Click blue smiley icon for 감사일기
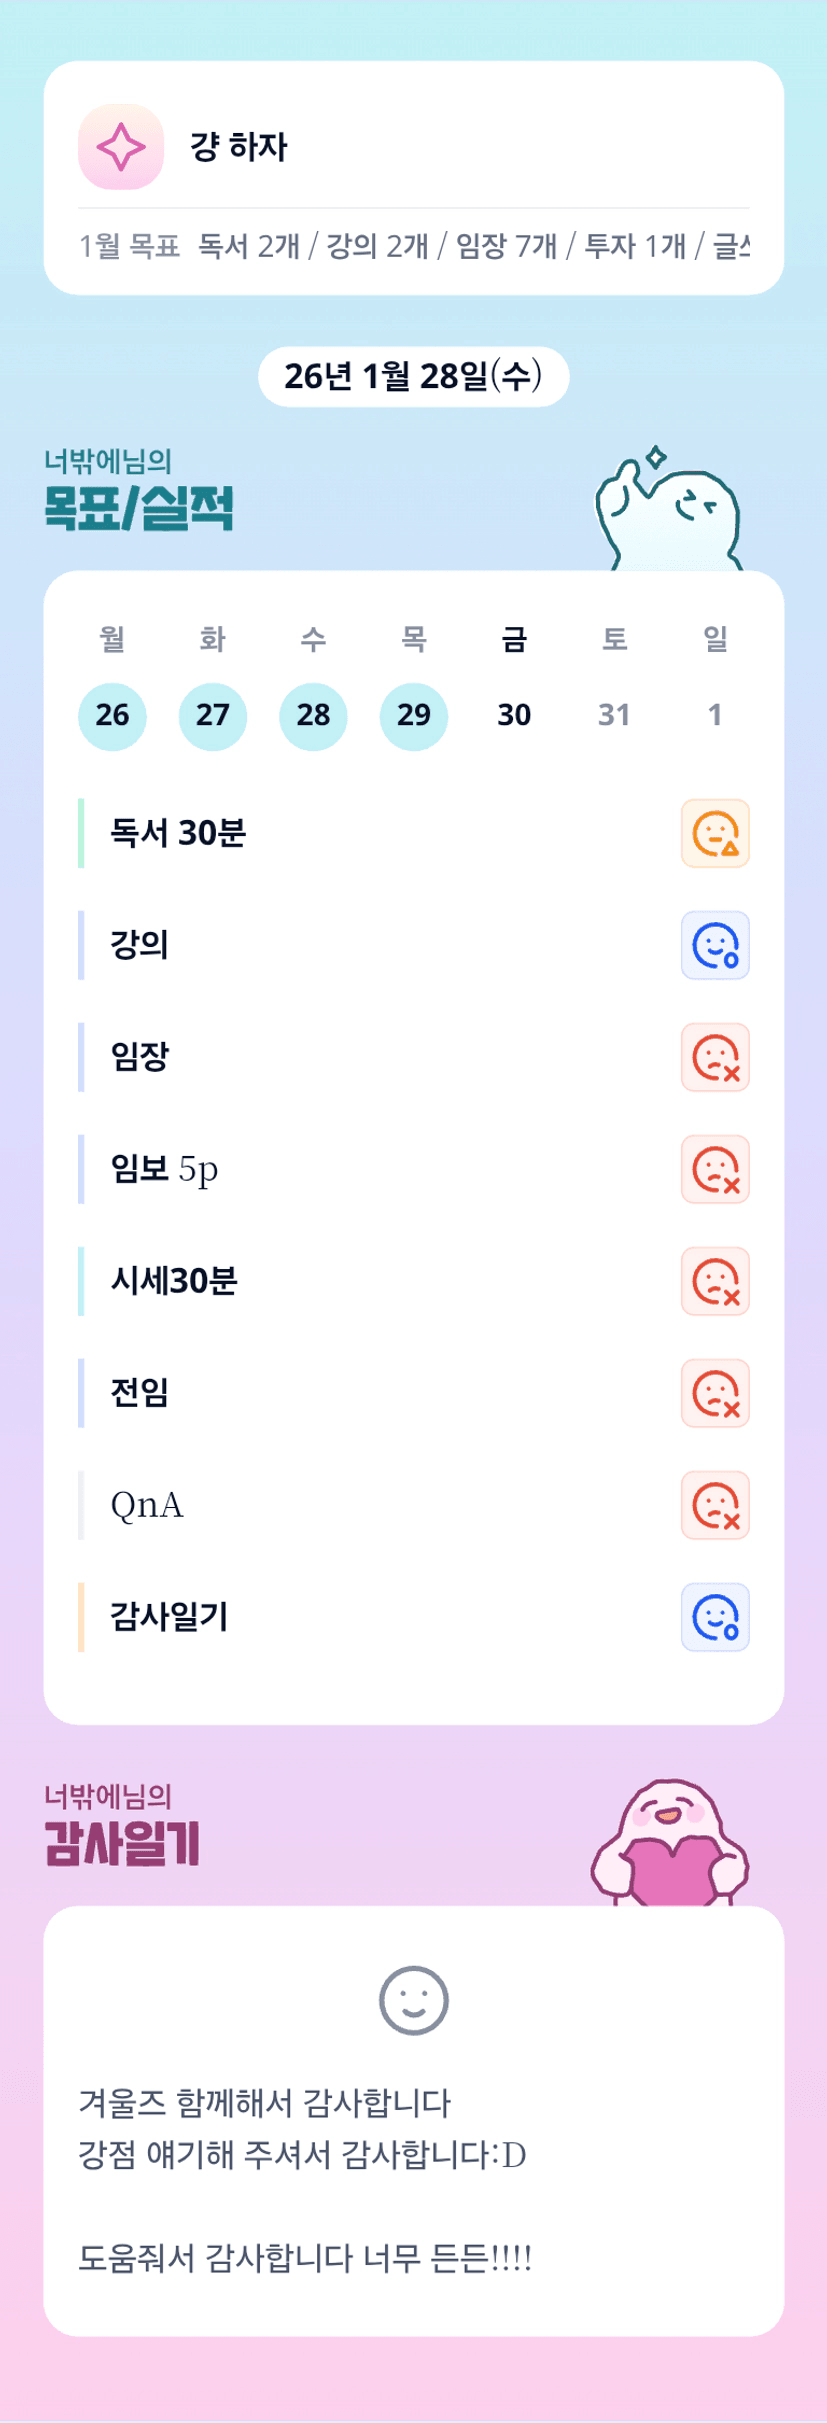This screenshot has height=2423, width=827. coord(715,1617)
